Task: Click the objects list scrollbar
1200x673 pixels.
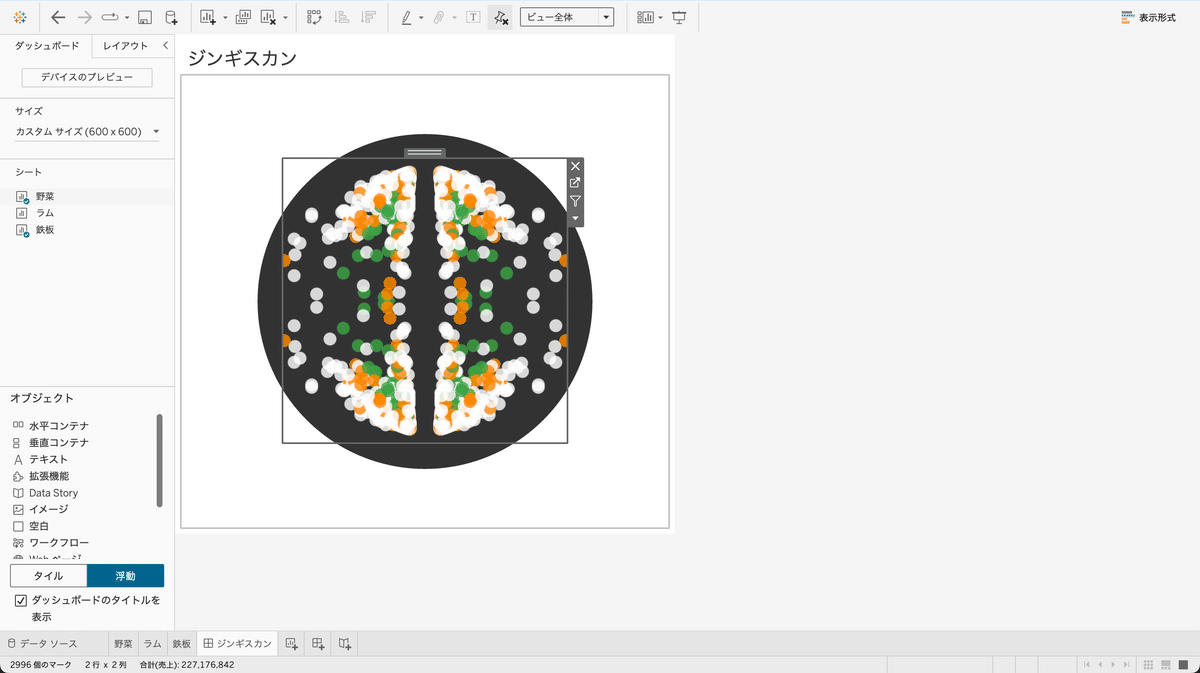Action: point(160,460)
